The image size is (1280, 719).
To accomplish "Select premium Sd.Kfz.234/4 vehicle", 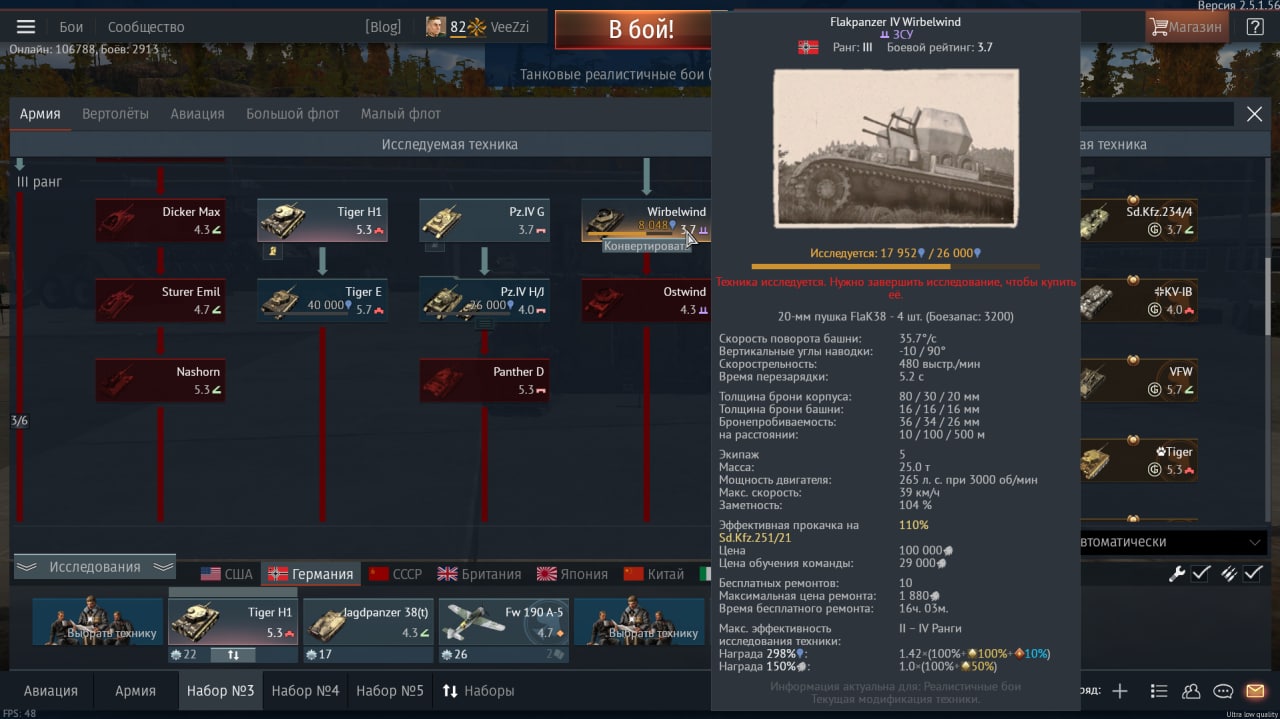I will coord(1138,220).
